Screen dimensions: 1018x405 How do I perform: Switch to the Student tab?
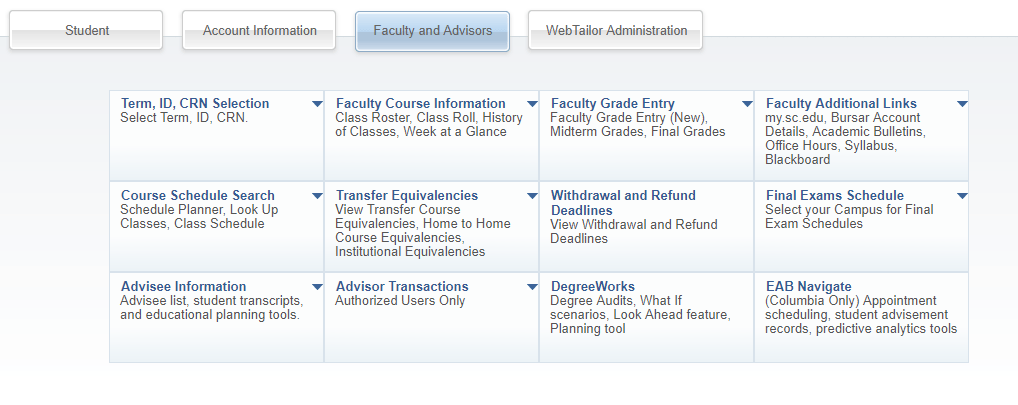click(87, 31)
